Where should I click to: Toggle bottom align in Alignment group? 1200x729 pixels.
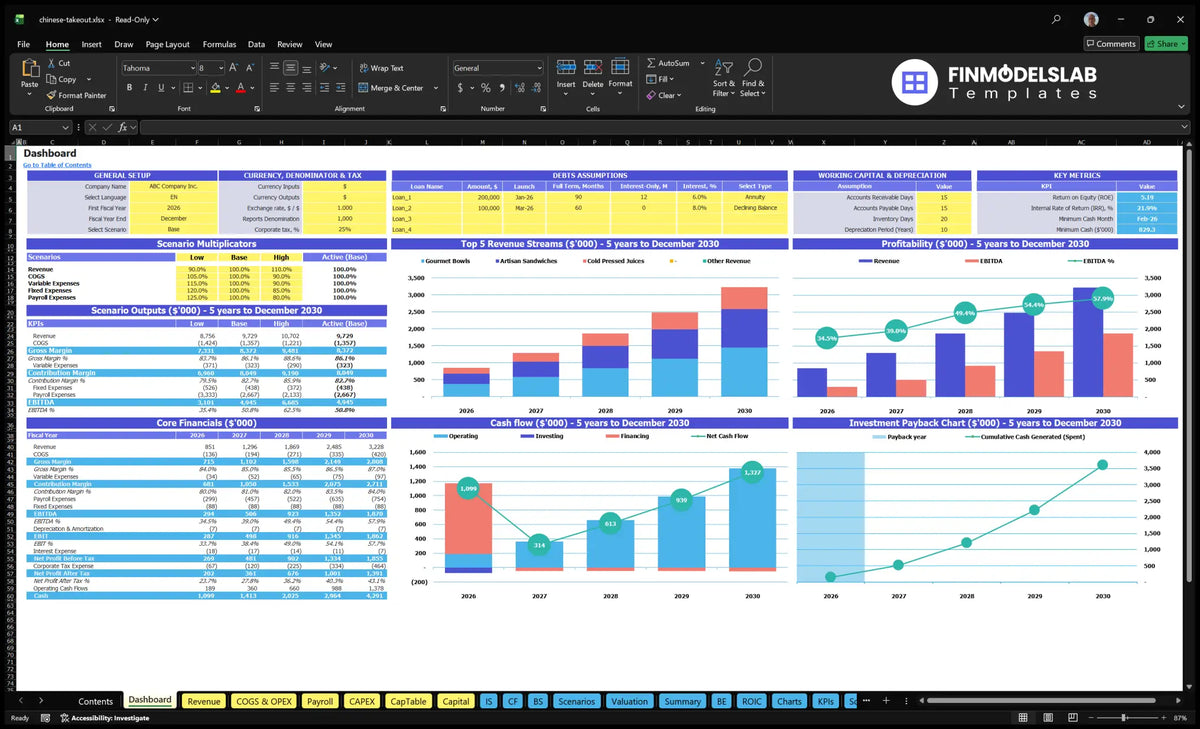click(x=305, y=68)
